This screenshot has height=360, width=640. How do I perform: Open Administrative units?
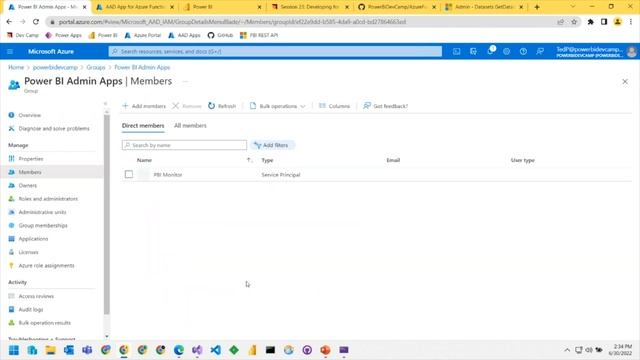(x=42, y=212)
